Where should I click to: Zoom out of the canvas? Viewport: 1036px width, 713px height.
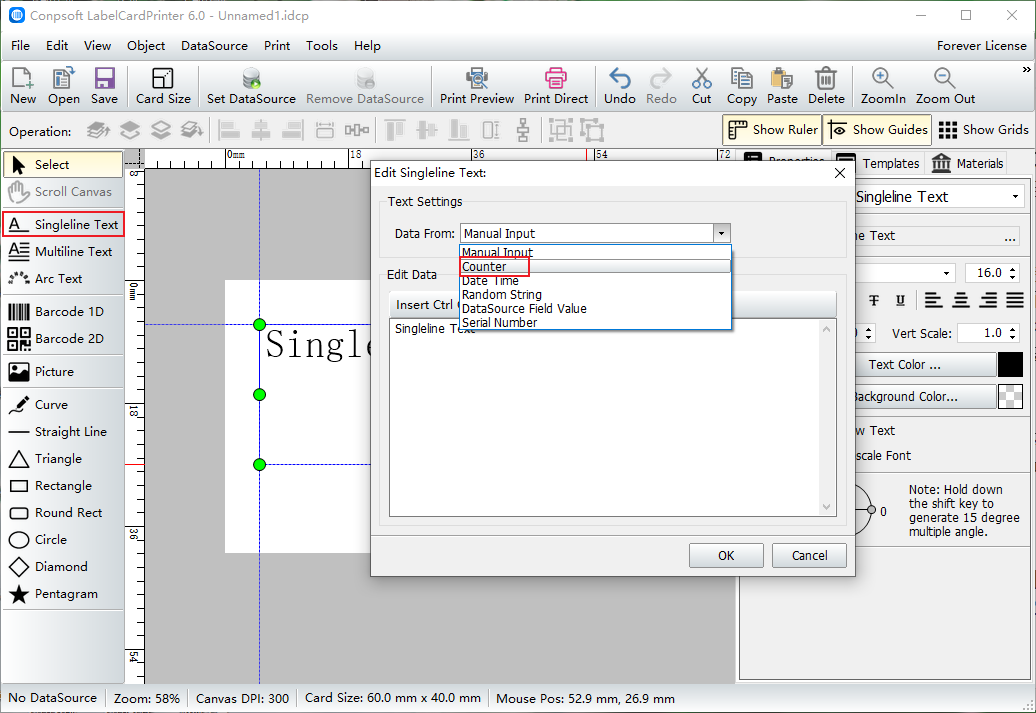point(945,86)
